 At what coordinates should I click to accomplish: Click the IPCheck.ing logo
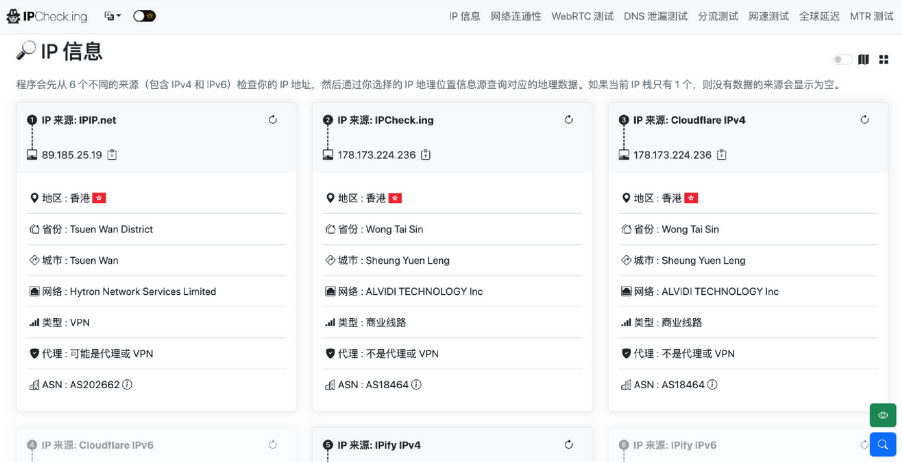(47, 17)
